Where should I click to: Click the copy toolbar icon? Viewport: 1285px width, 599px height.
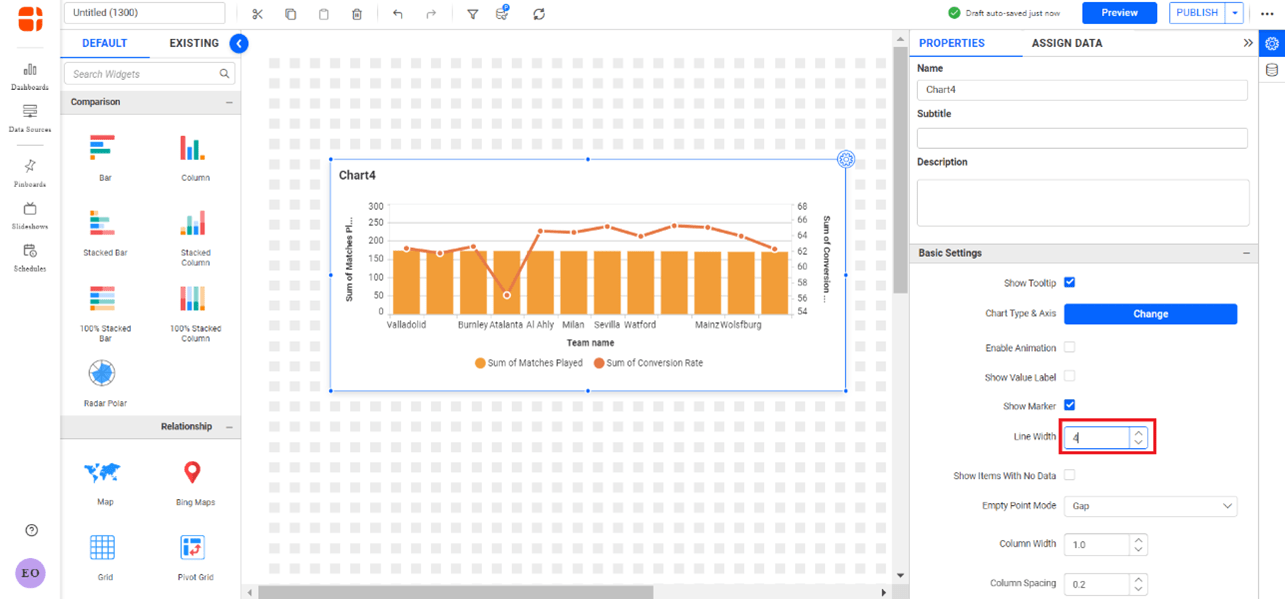coord(290,14)
